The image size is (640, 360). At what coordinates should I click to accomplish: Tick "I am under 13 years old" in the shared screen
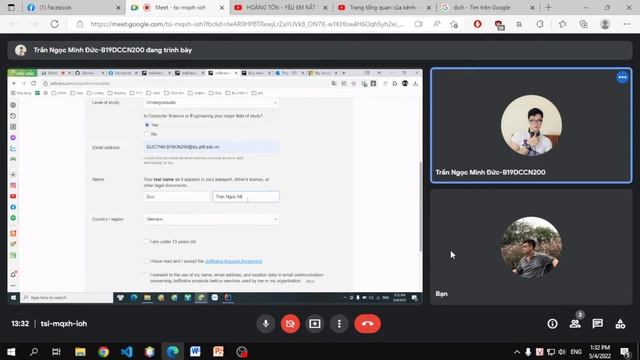point(146,242)
